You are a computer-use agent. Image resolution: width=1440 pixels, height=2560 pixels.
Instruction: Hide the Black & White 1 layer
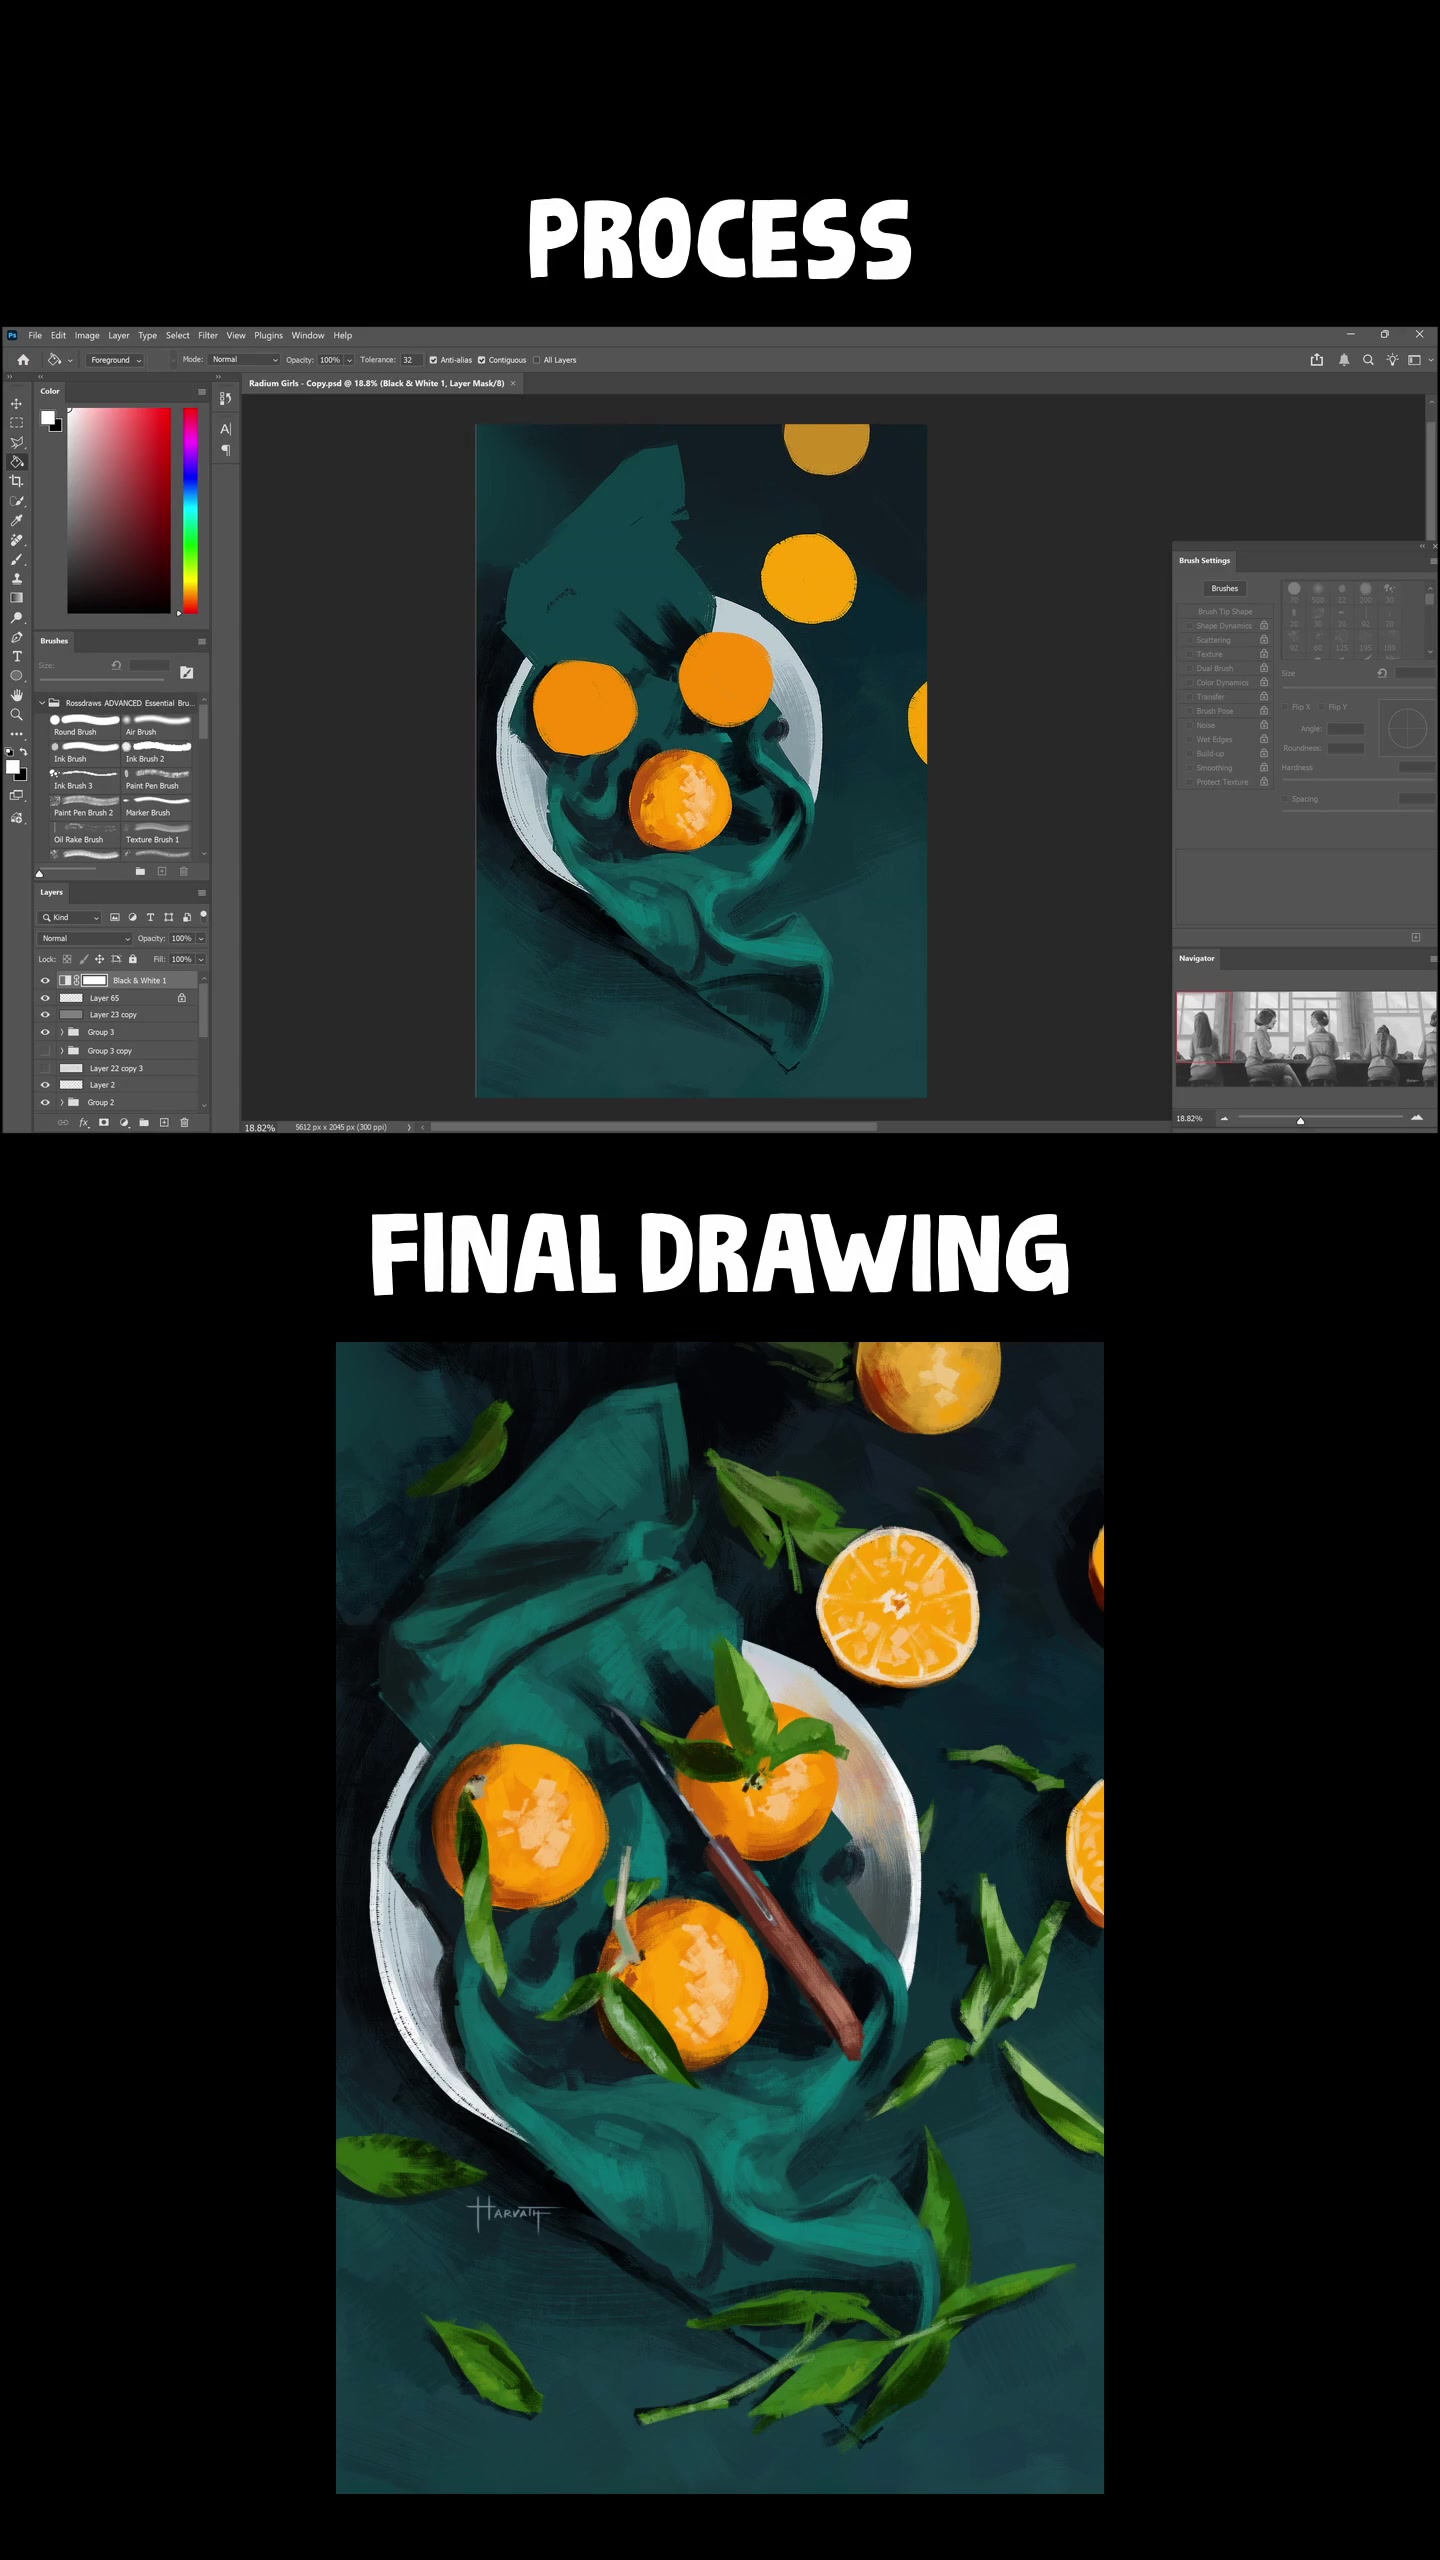(45, 980)
